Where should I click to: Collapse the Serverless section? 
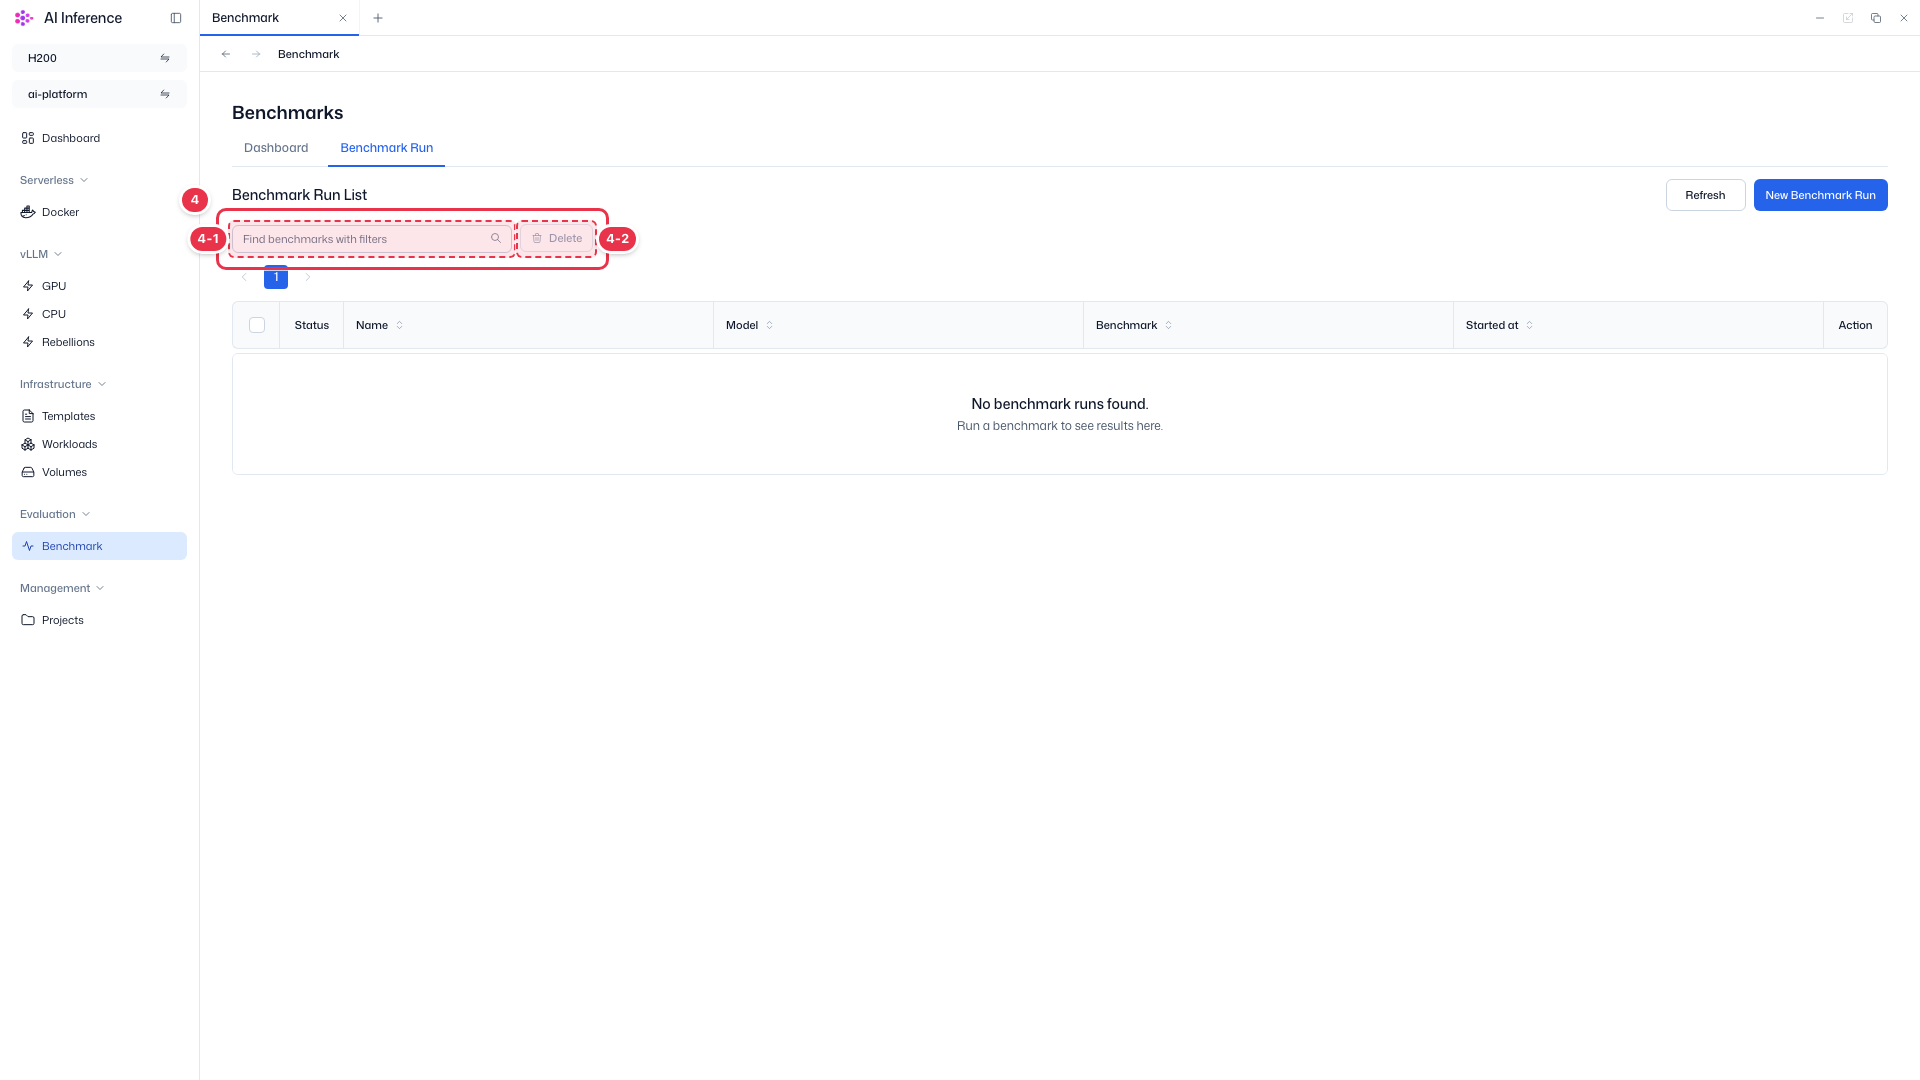pyautogui.click(x=54, y=180)
